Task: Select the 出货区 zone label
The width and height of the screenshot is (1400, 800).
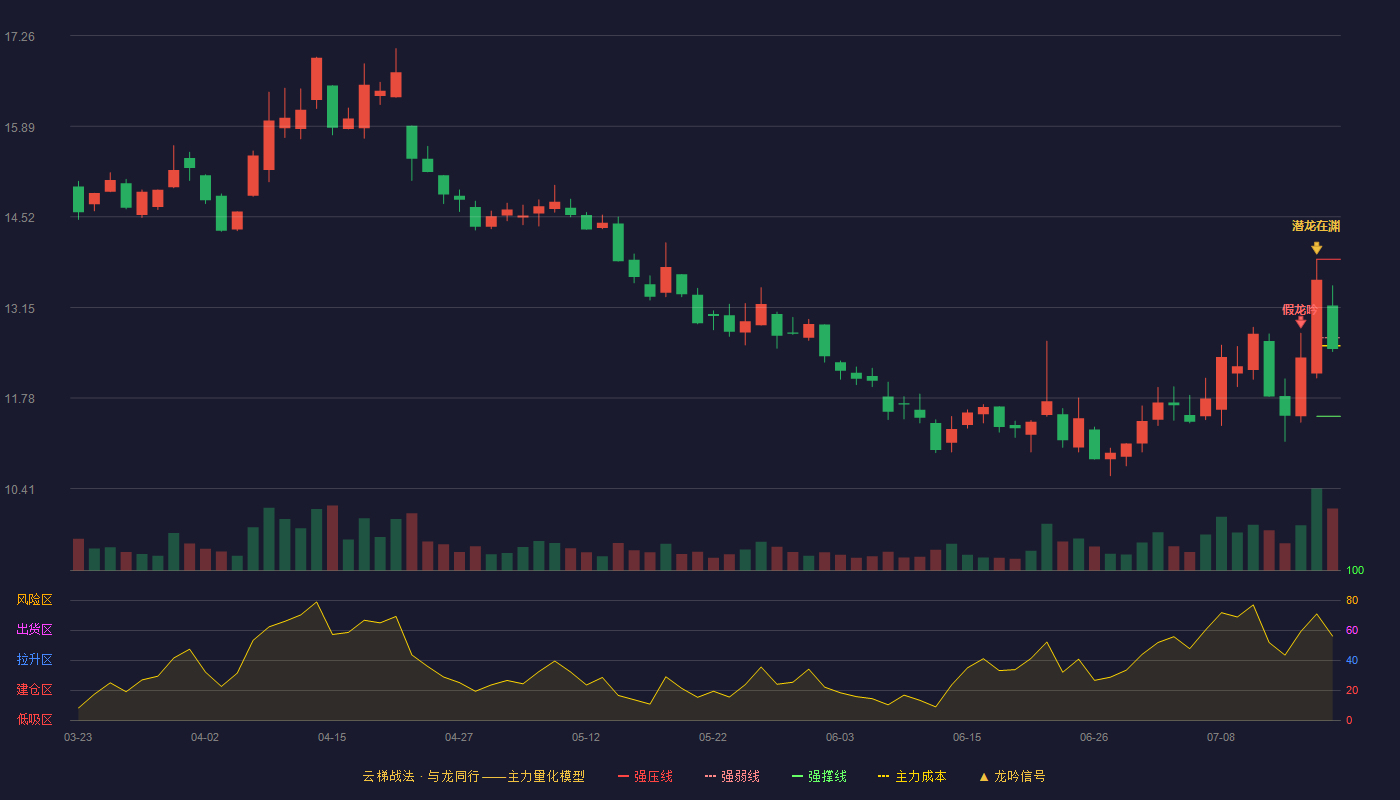Action: tap(34, 630)
